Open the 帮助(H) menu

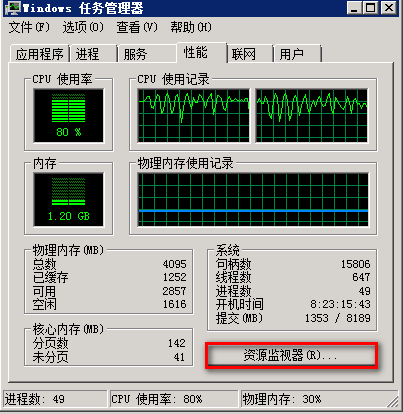191,27
